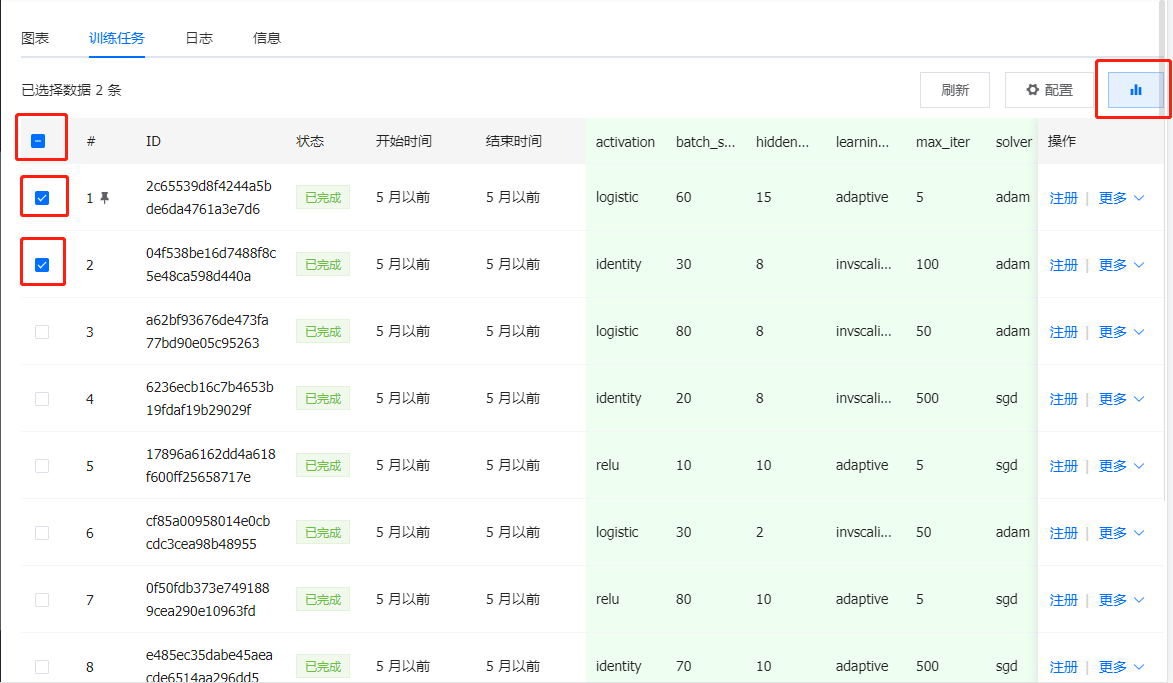Click the pin icon next to row 1
Image resolution: width=1173 pixels, height=683 pixels.
(x=105, y=197)
